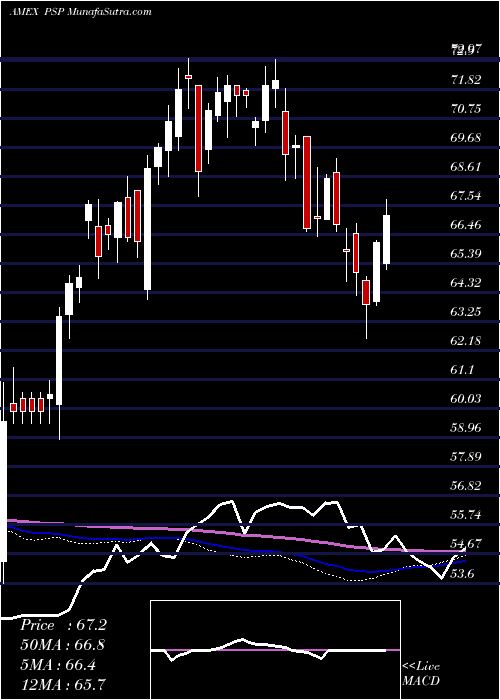Click the 61.1 price level label
The image size is (500, 700).
pyautogui.click(x=462, y=370)
